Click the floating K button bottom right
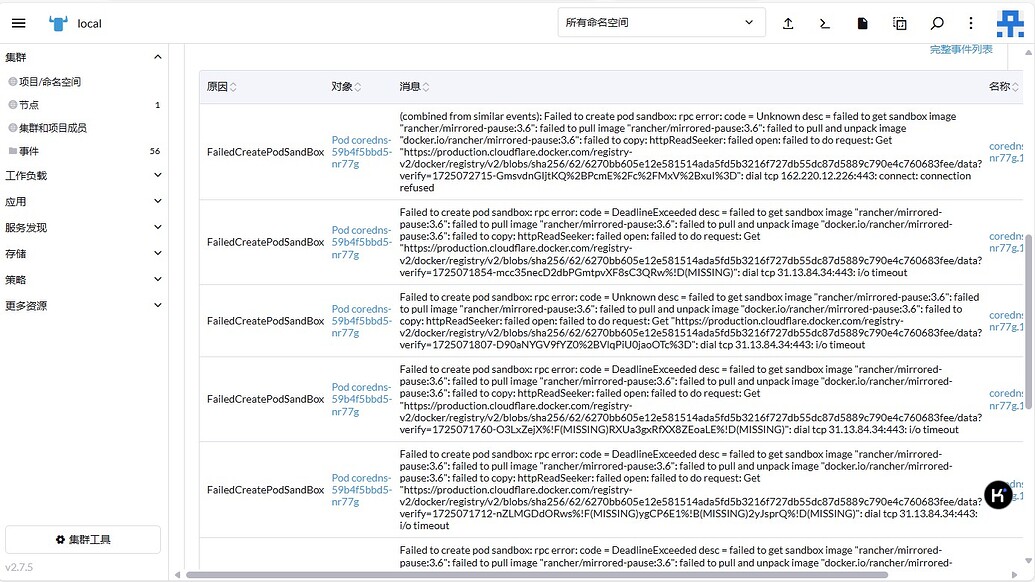Viewport: 1035px width, 582px height. tap(997, 494)
